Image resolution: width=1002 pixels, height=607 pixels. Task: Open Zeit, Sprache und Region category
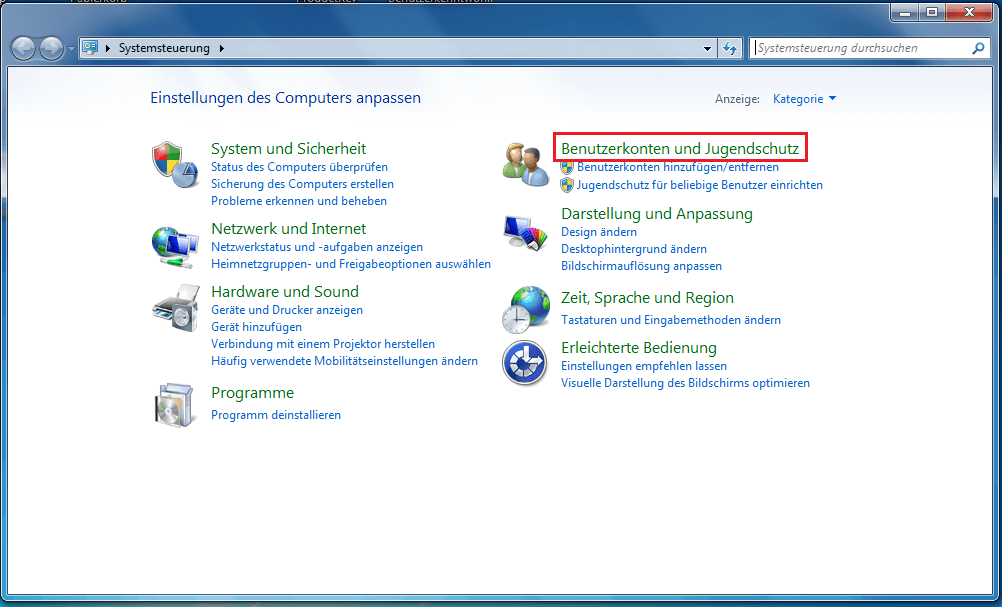click(647, 298)
